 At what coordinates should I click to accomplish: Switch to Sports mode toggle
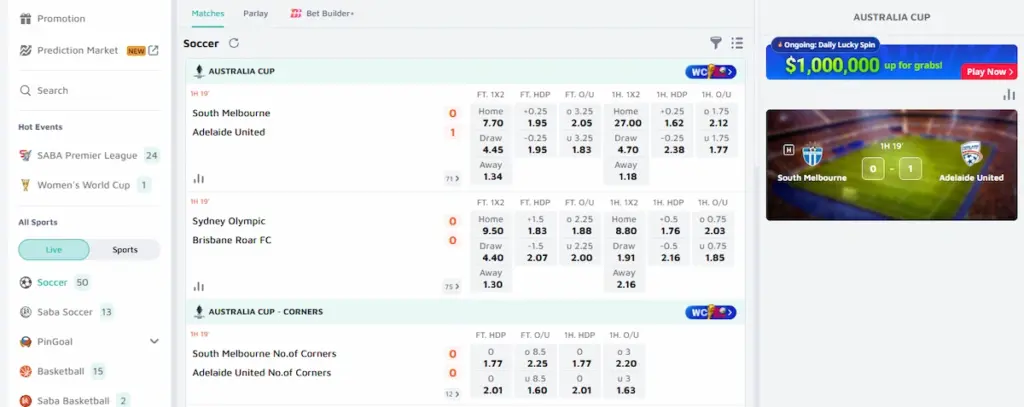[x=125, y=250]
